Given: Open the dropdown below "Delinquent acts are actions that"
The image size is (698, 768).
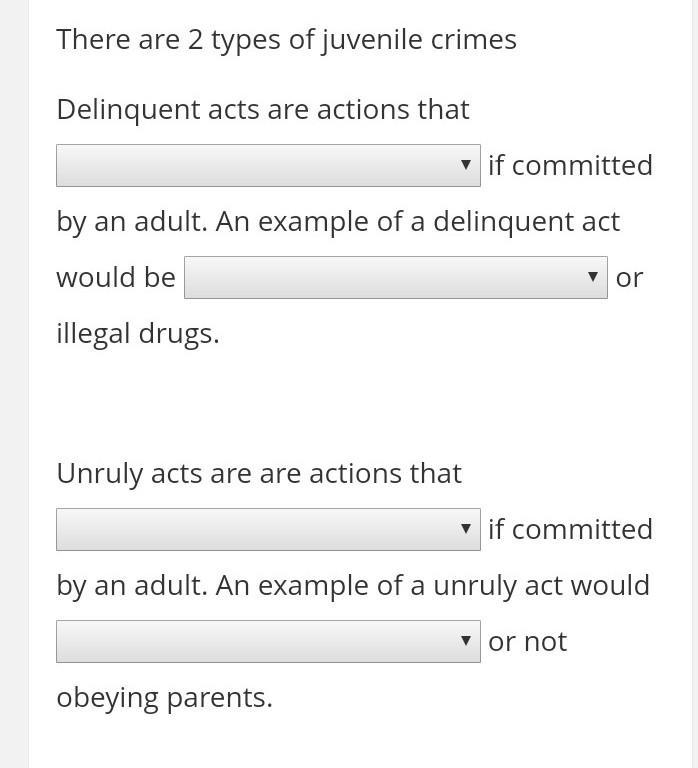Looking at the screenshot, I should coord(268,166).
